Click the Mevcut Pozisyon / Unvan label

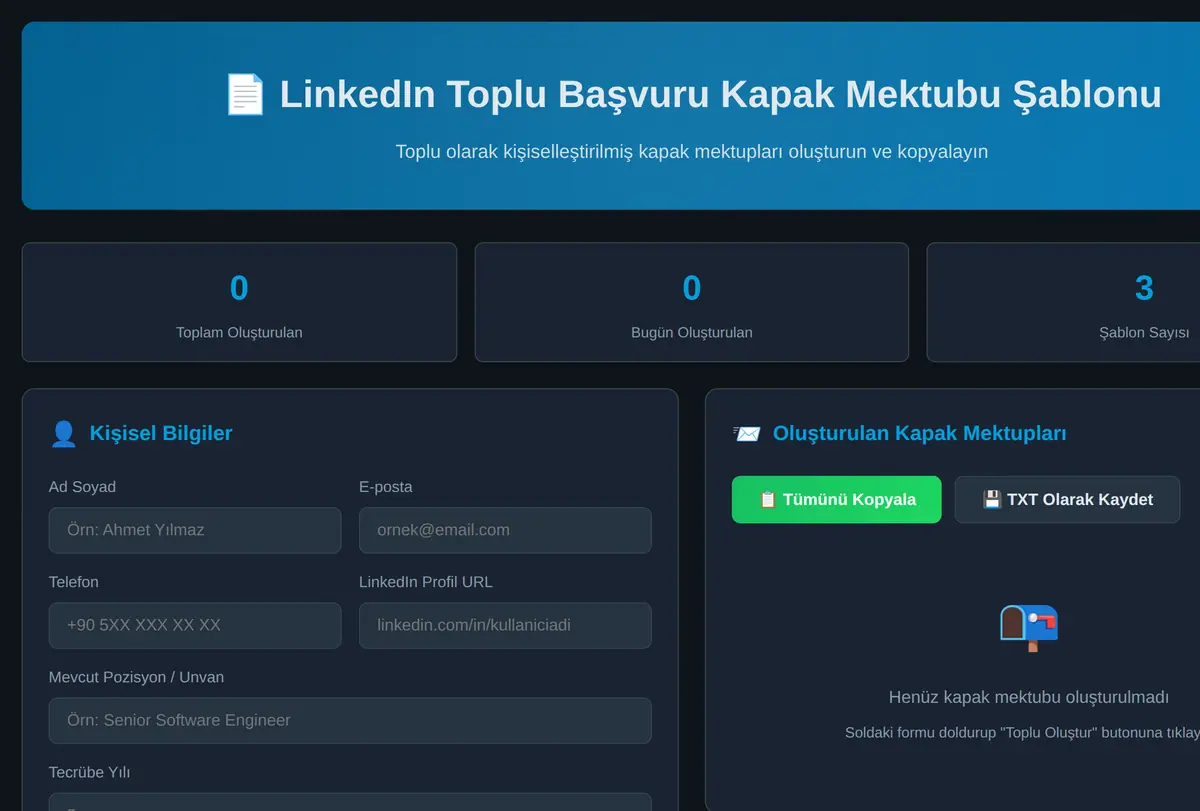pyautogui.click(x=136, y=677)
